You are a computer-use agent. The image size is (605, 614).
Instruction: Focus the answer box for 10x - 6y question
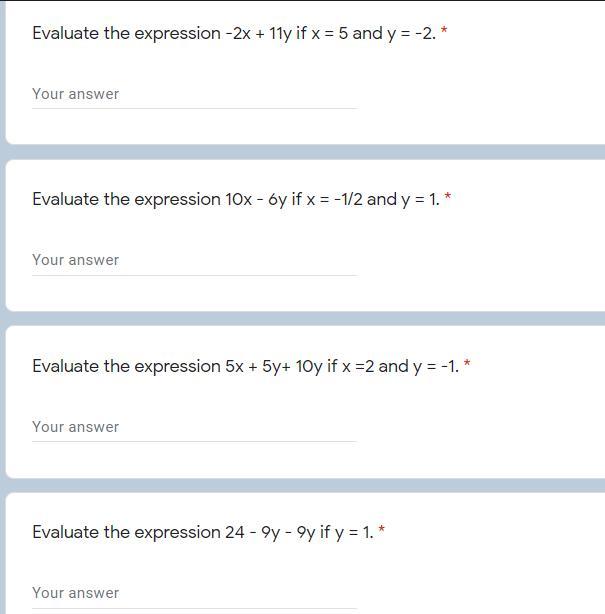tap(195, 260)
